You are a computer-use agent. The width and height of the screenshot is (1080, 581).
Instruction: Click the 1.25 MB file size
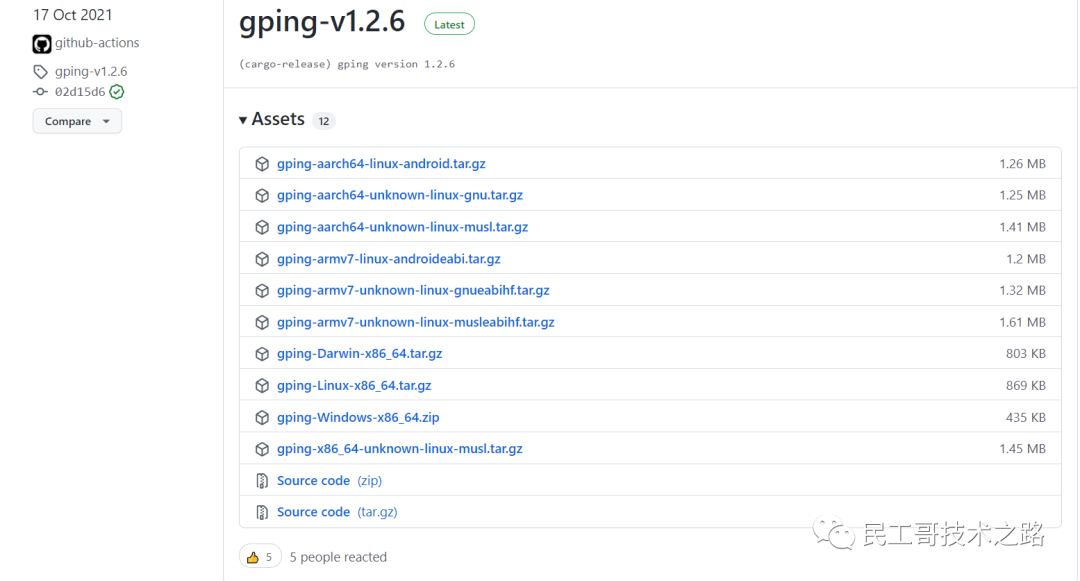click(1022, 196)
